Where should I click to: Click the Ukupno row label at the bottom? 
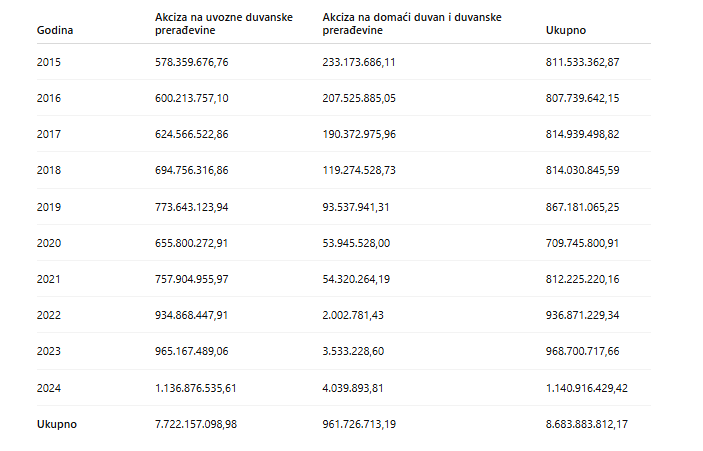(56, 424)
